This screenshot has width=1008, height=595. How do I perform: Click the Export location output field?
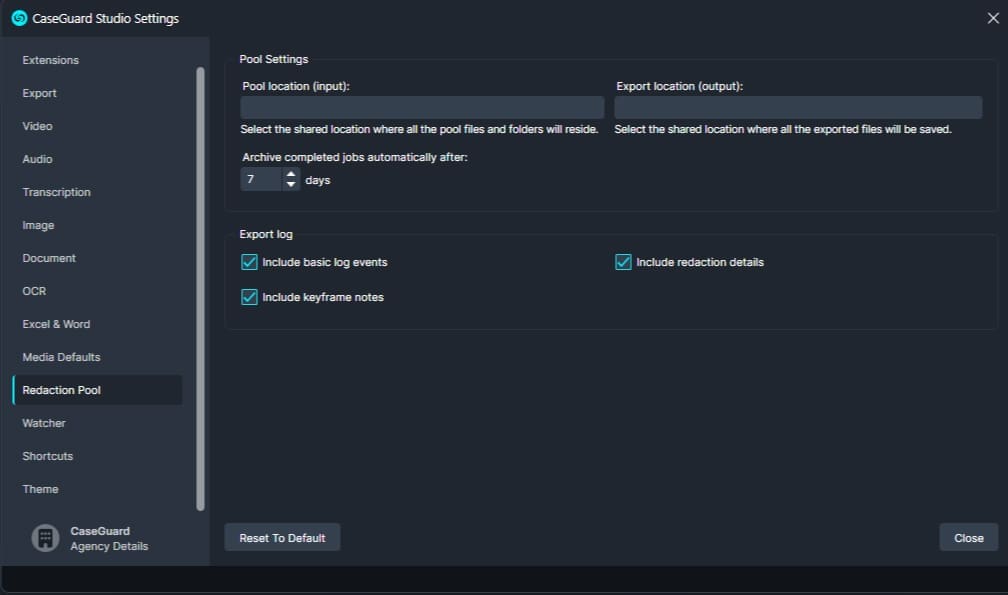pyautogui.click(x=798, y=108)
